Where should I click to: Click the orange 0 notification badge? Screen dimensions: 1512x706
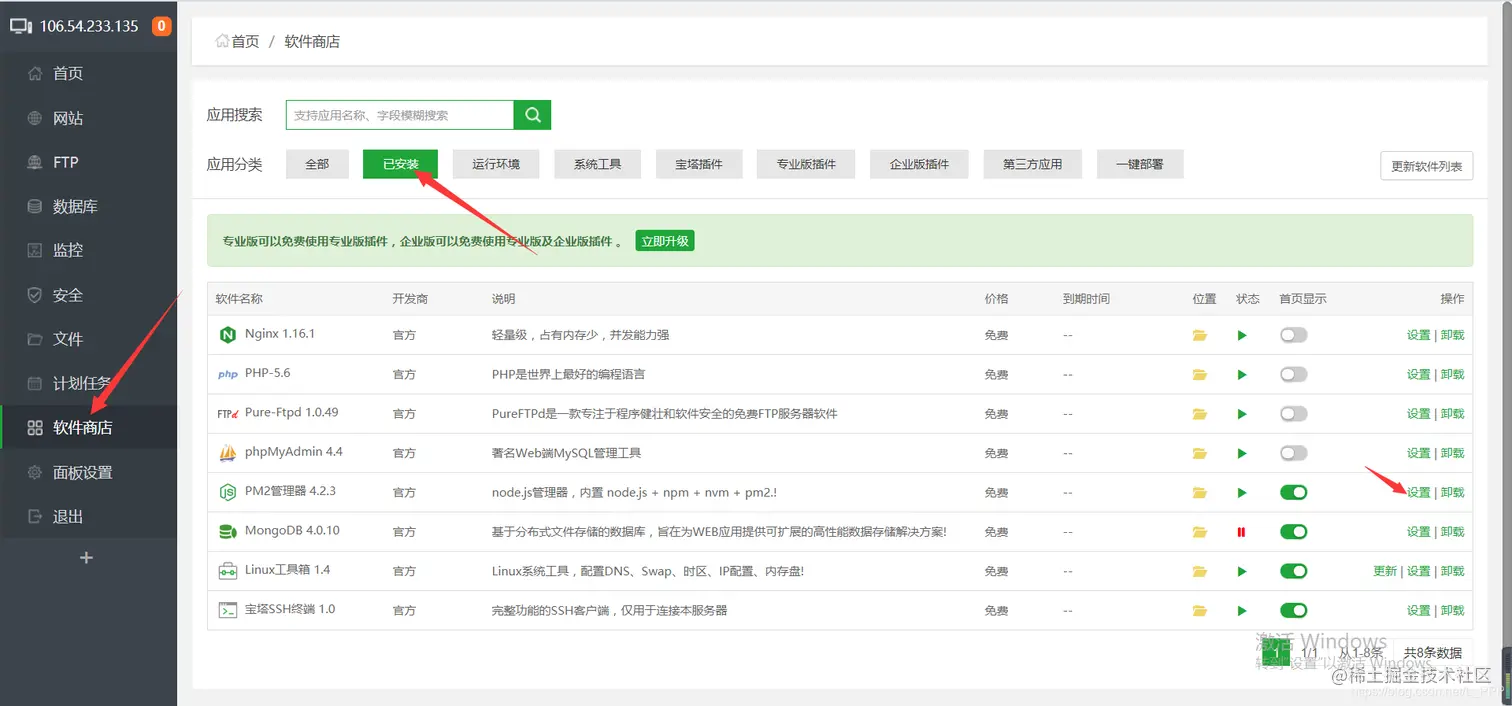coord(161,26)
